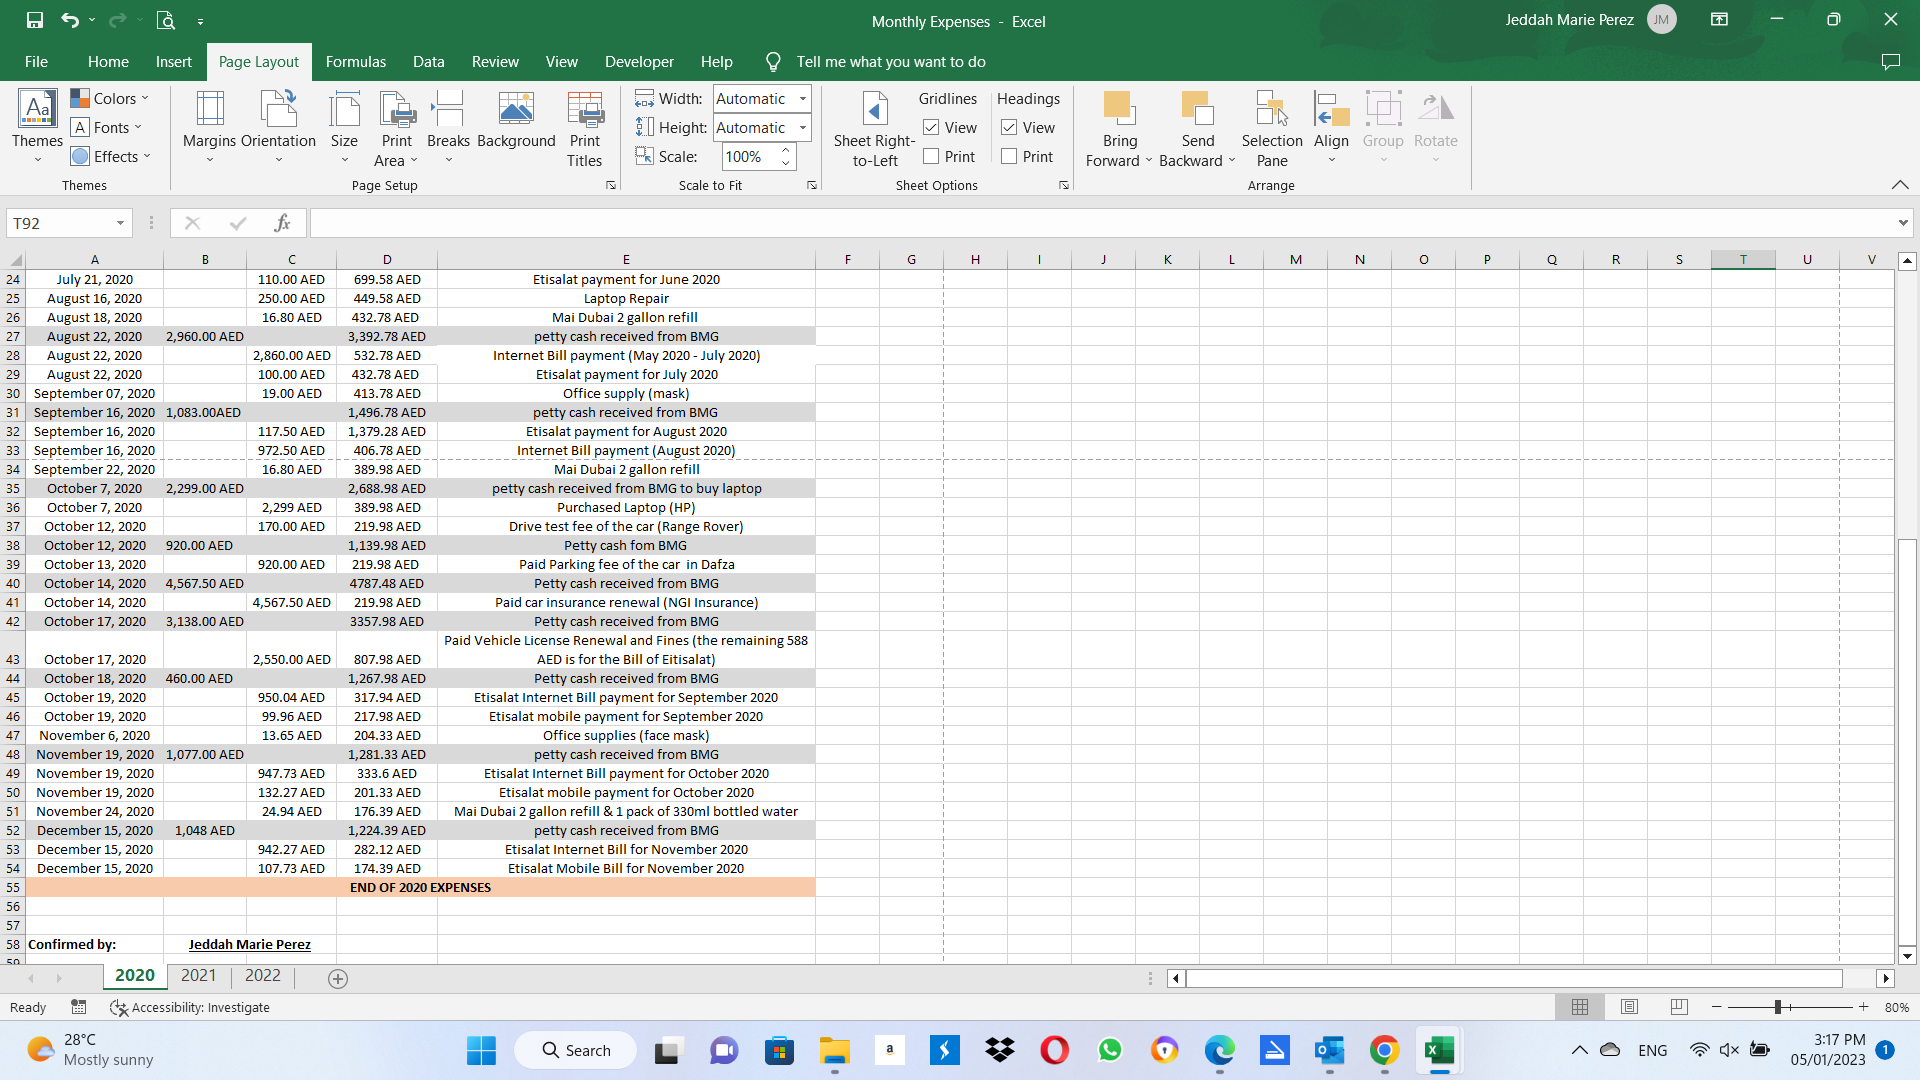Screen dimensions: 1920x1080
Task: Enable Headings Print checkbox
Action: tap(1009, 157)
